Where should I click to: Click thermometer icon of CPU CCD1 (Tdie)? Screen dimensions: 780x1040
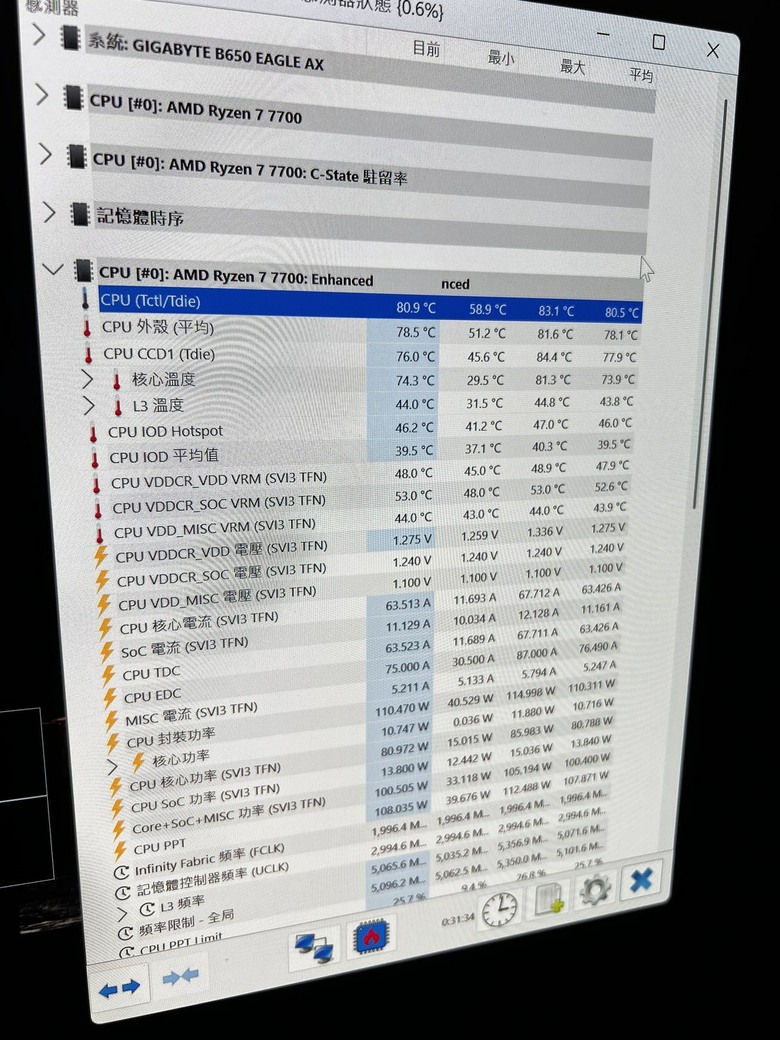click(88, 354)
